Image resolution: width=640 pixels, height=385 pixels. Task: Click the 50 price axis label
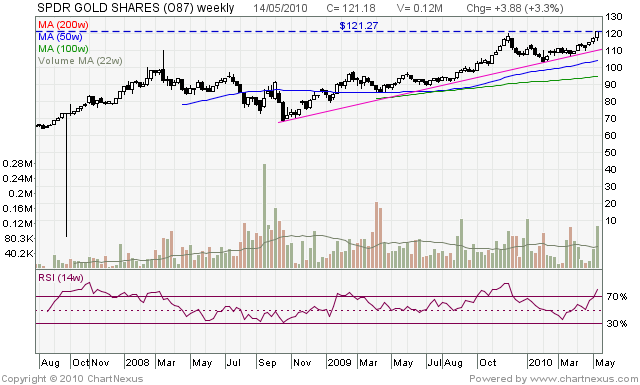[x=611, y=153]
